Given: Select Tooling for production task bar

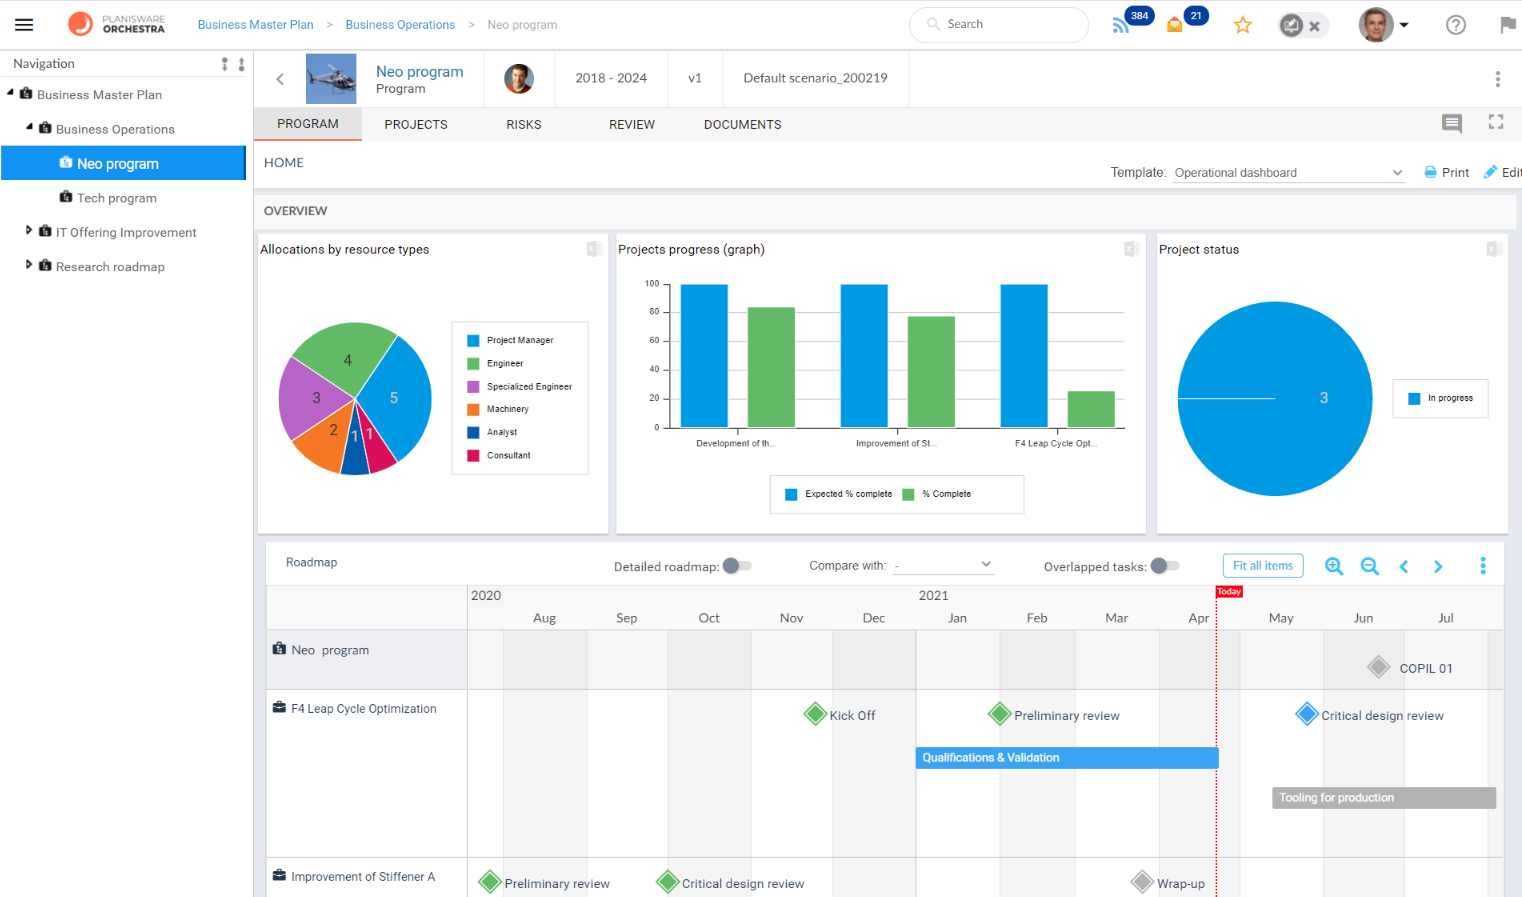Looking at the screenshot, I should click(1384, 798).
